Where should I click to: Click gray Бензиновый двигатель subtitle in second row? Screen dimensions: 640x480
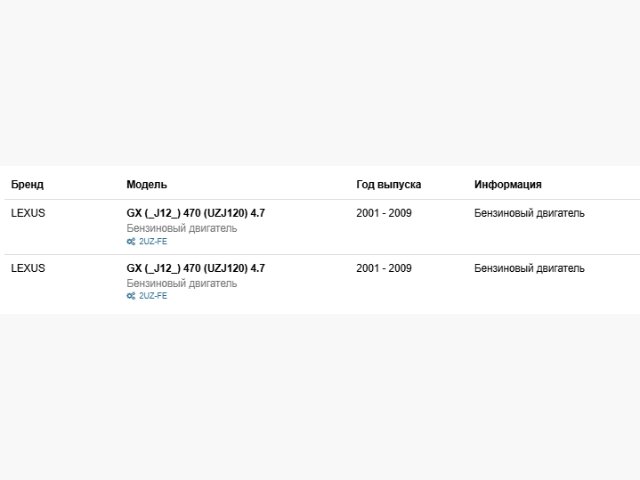182,283
